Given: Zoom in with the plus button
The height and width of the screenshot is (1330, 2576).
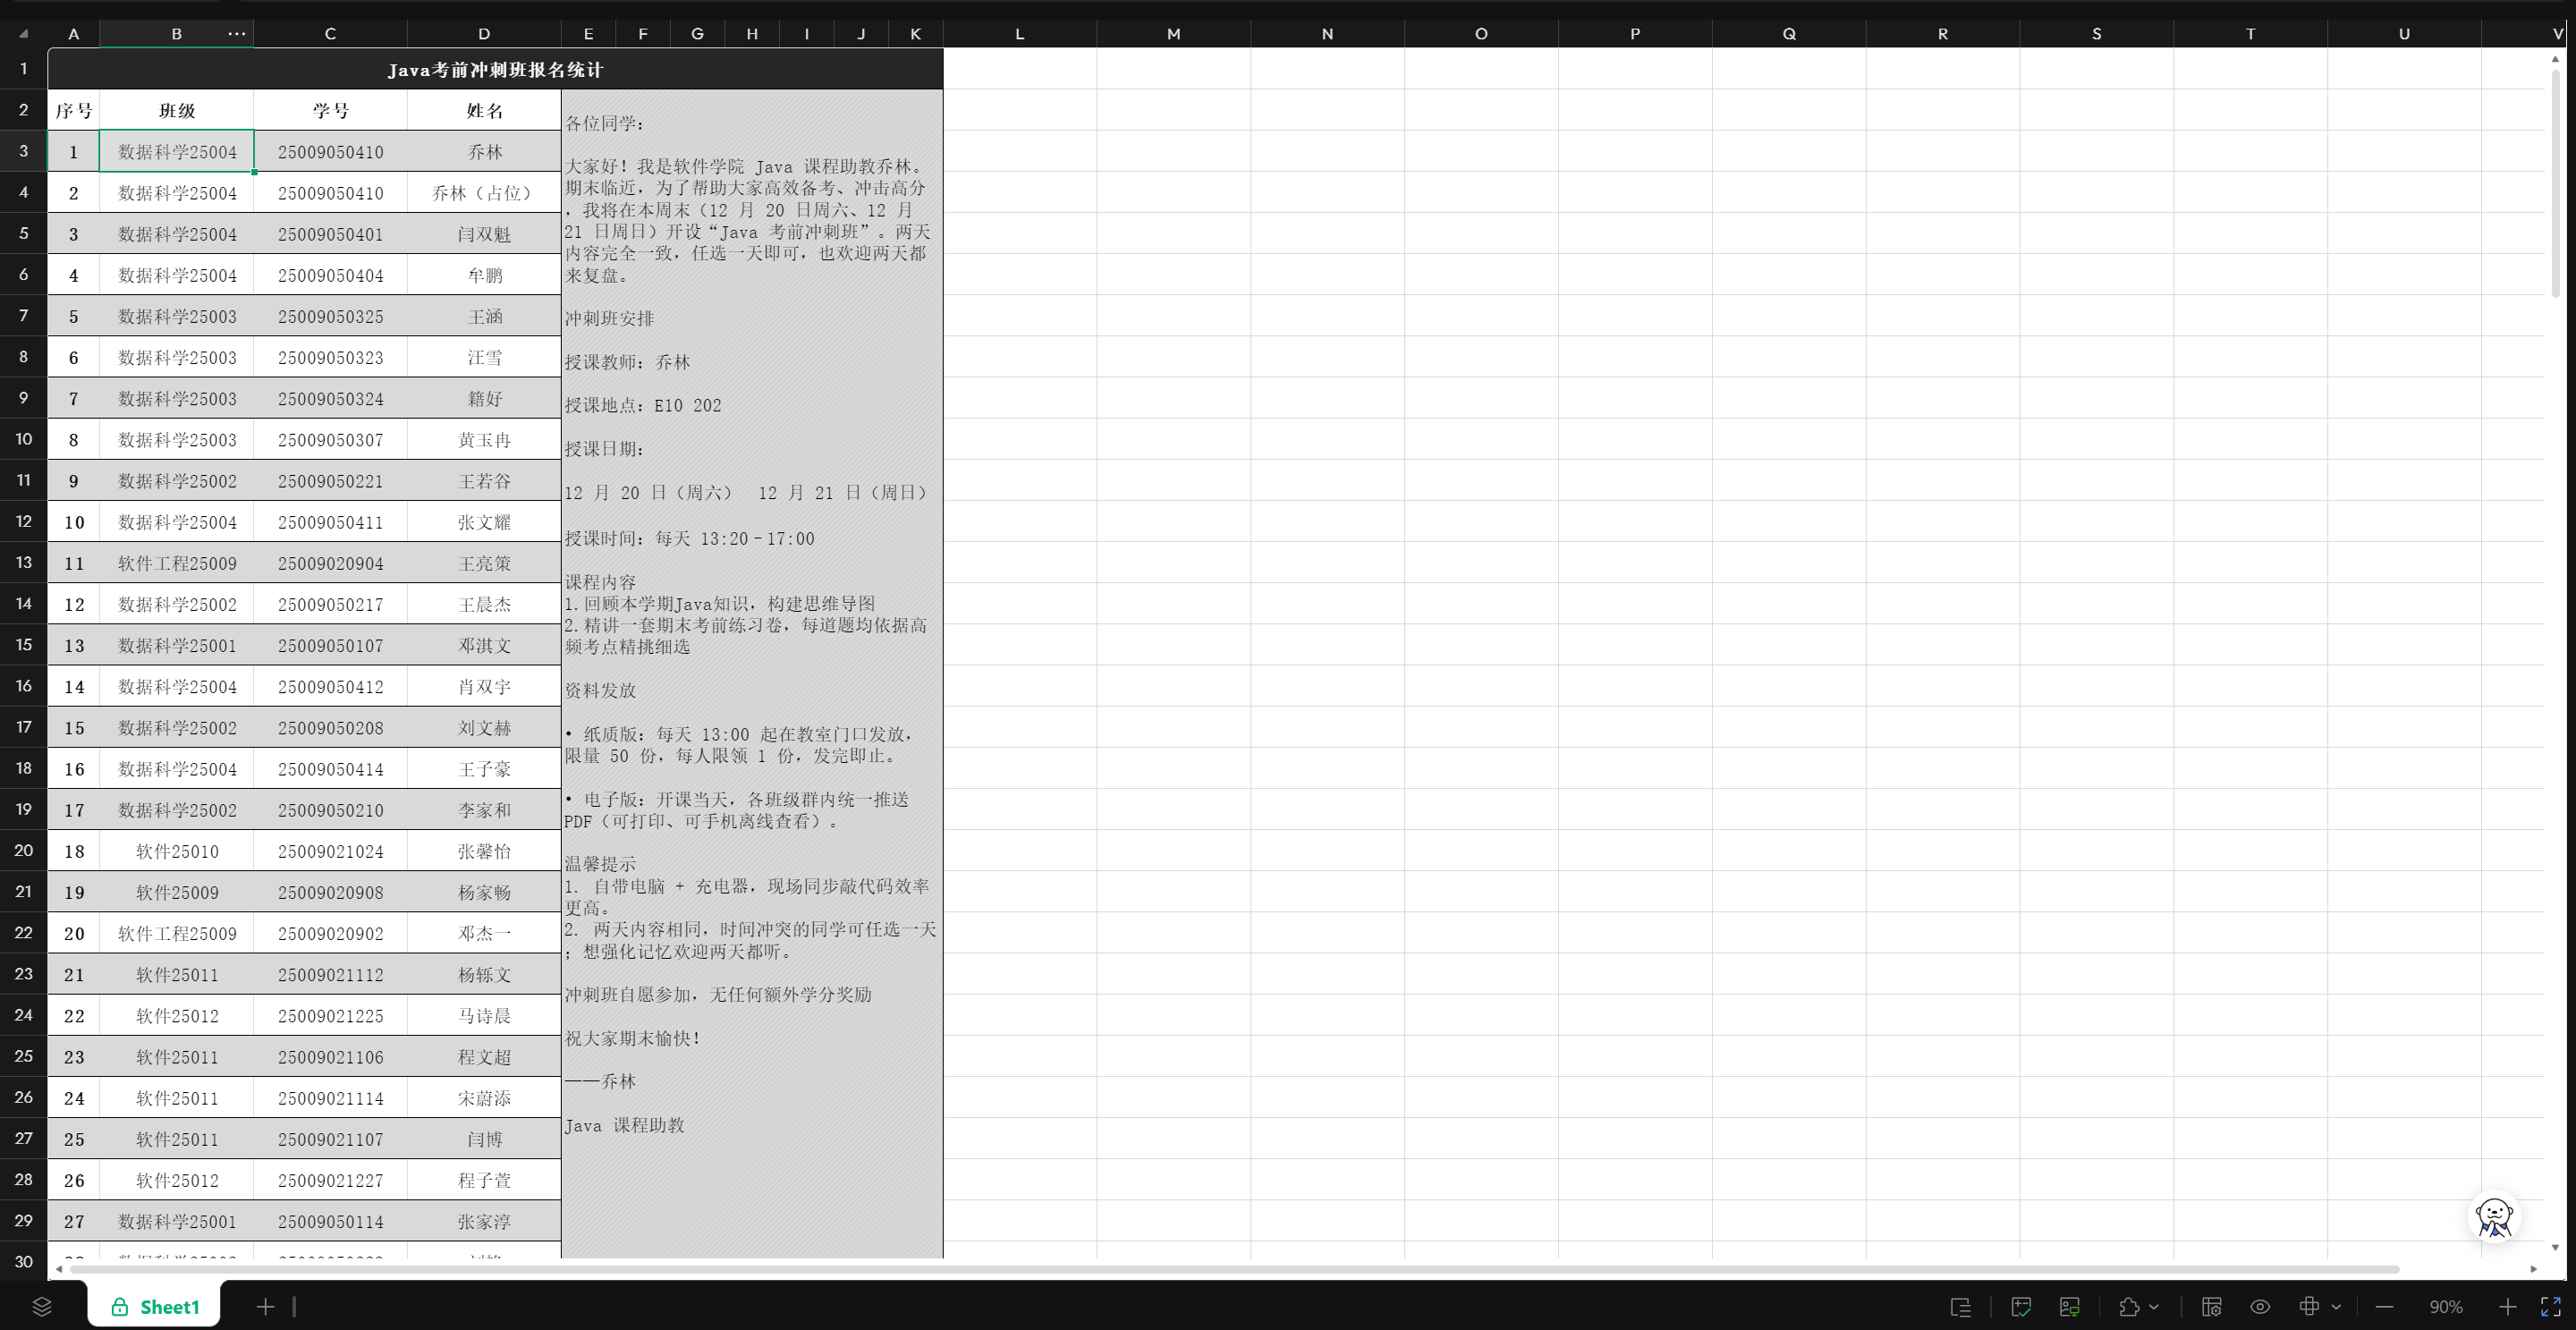Looking at the screenshot, I should tap(2507, 1306).
